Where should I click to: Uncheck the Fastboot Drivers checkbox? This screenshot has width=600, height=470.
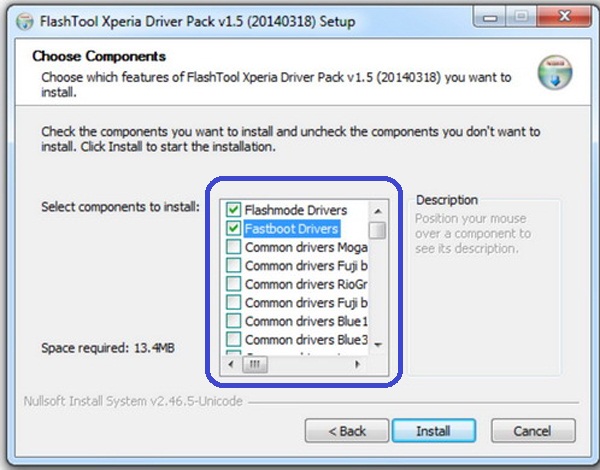tap(233, 228)
